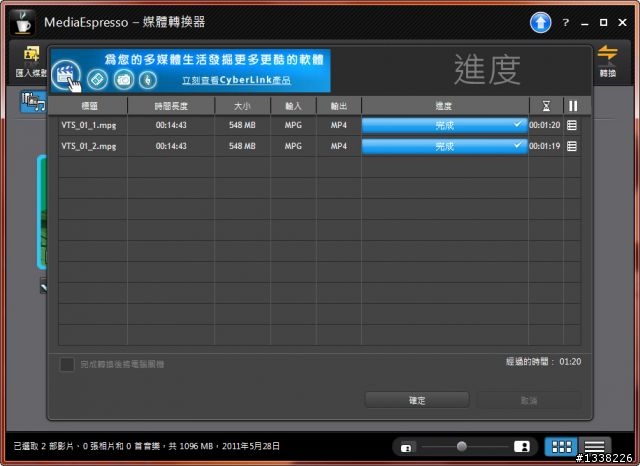Image resolution: width=640 pixels, height=466 pixels.
Task: Click the elapsed time 01:20 label
Action: coord(544,362)
